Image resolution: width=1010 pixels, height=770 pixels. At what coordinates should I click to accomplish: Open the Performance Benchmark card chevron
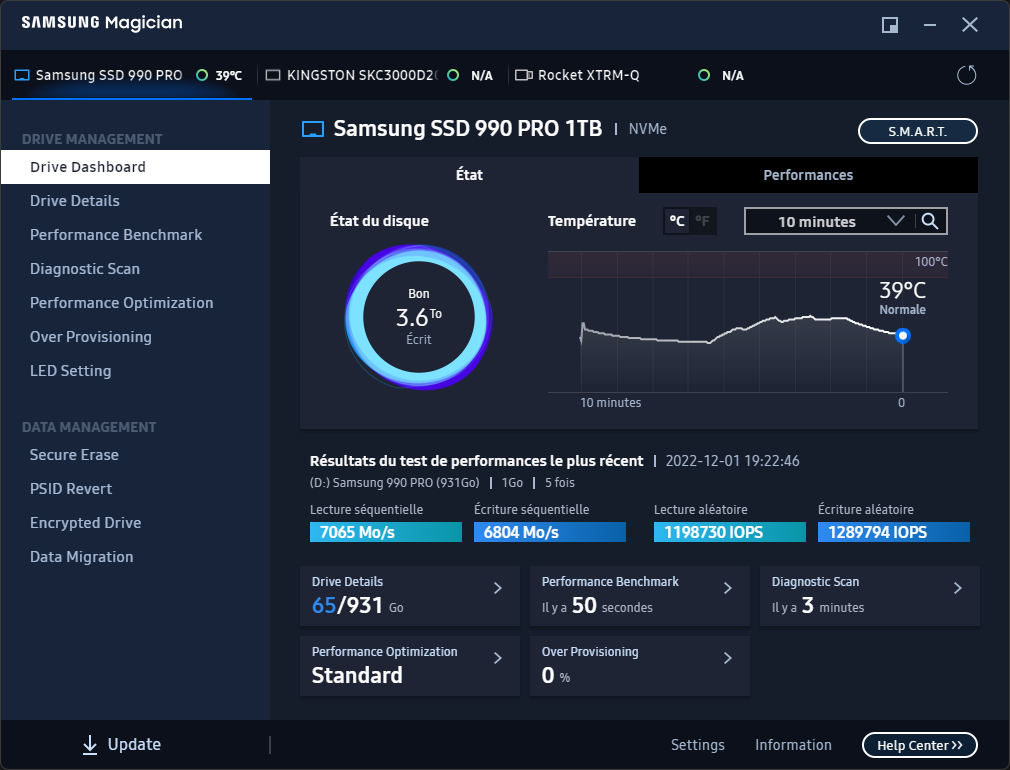(728, 588)
